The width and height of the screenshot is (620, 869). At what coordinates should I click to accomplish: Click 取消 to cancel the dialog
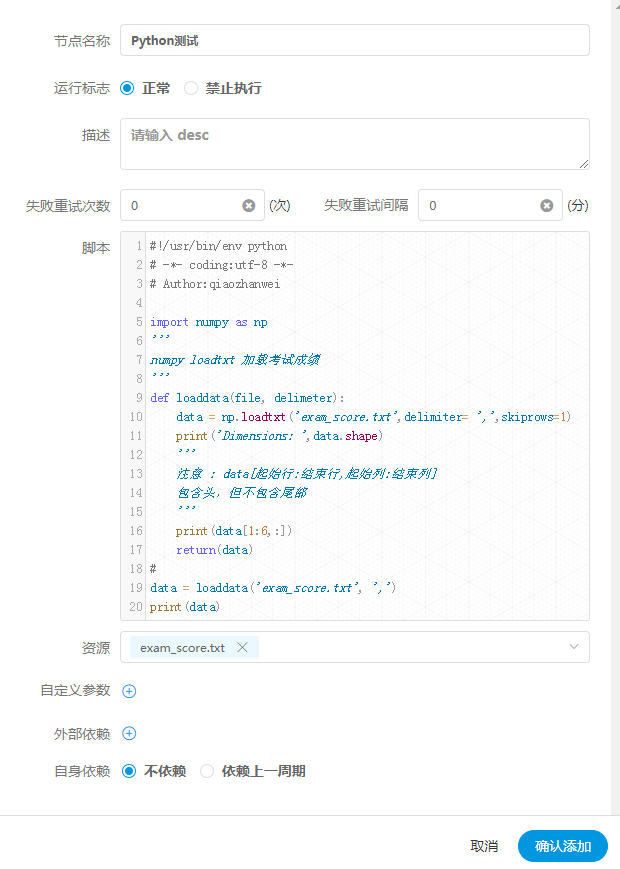point(484,846)
